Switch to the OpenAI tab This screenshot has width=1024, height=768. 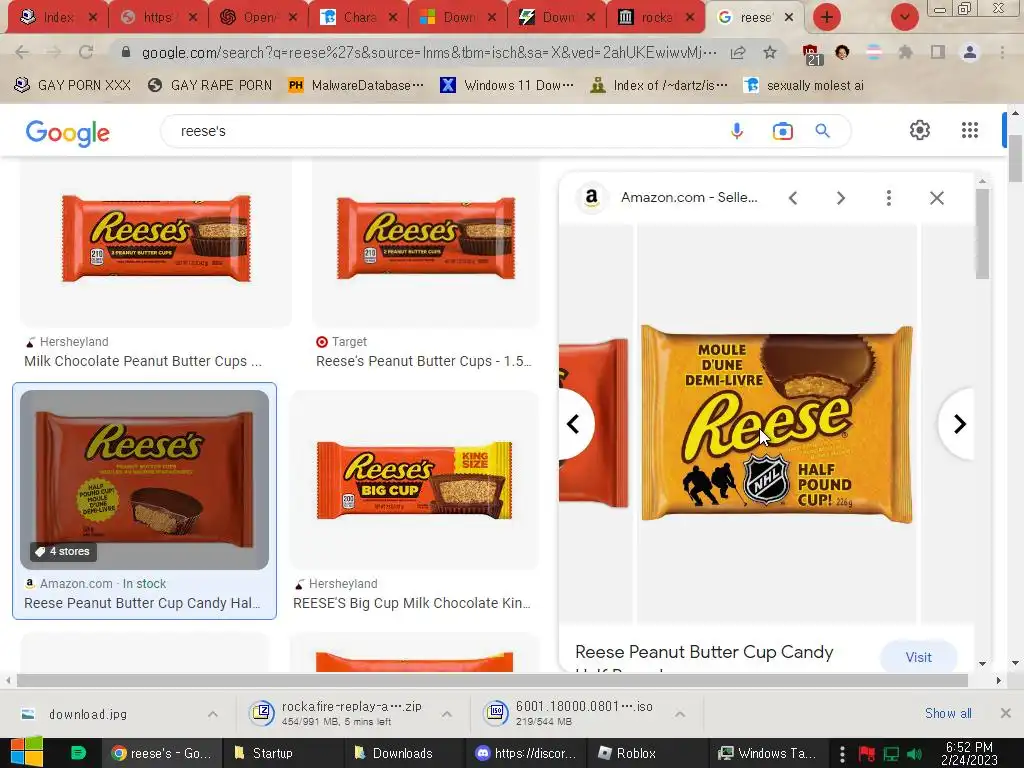point(259,17)
